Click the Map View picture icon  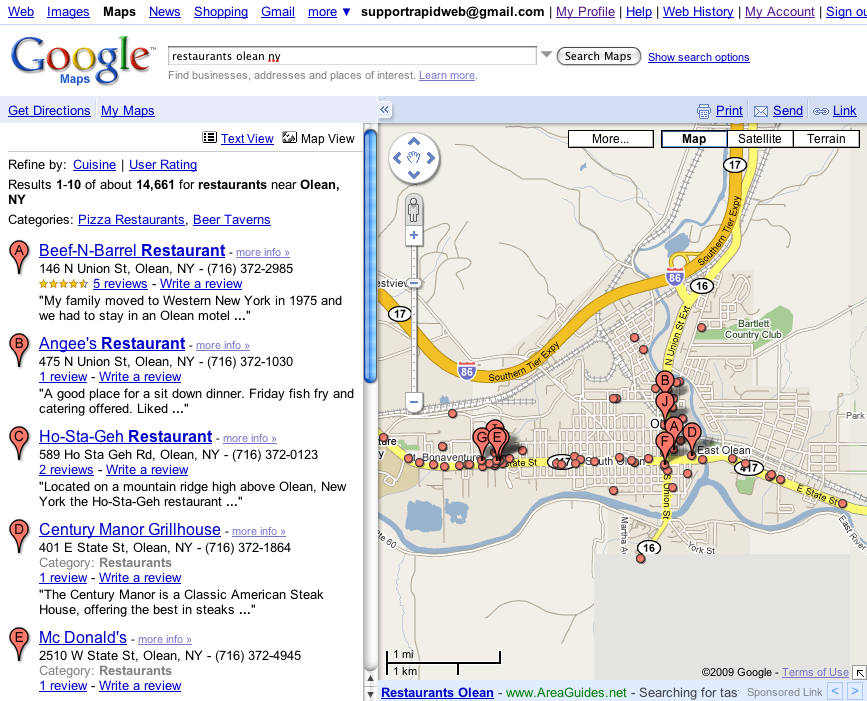[x=289, y=138]
